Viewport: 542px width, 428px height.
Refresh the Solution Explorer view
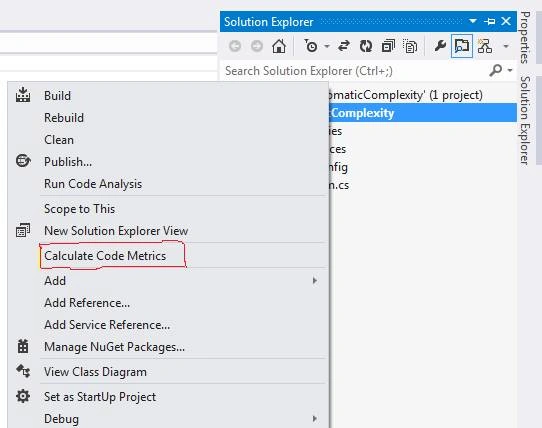[366, 46]
